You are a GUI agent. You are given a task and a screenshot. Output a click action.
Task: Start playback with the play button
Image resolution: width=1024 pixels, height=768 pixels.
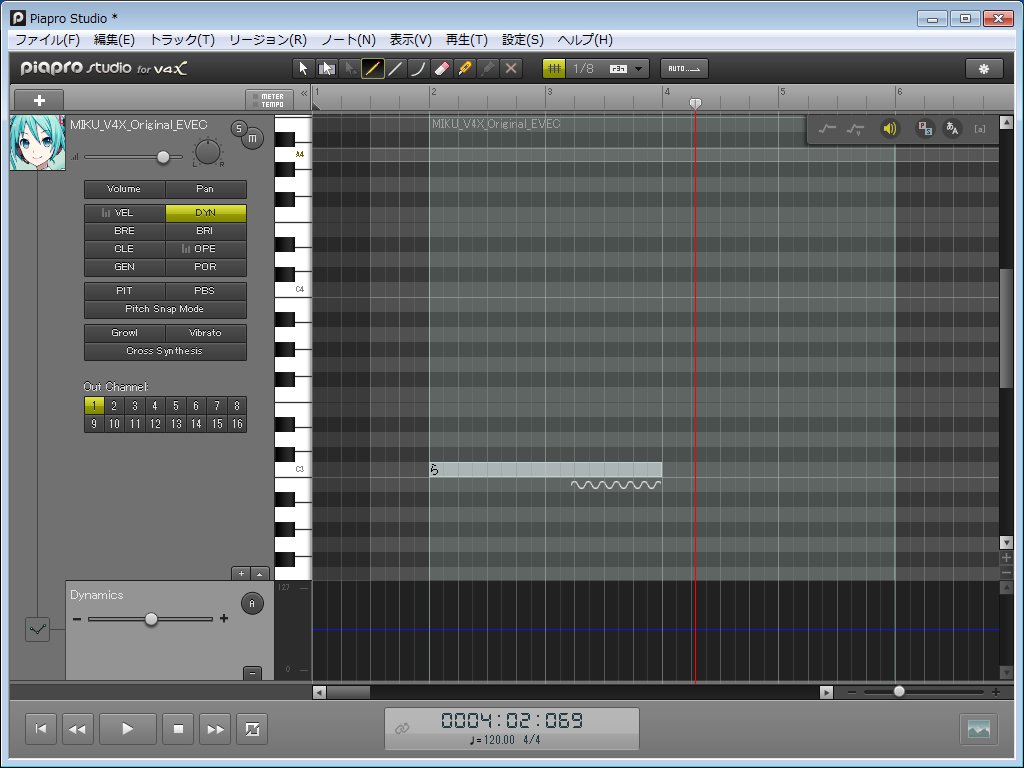point(127,729)
